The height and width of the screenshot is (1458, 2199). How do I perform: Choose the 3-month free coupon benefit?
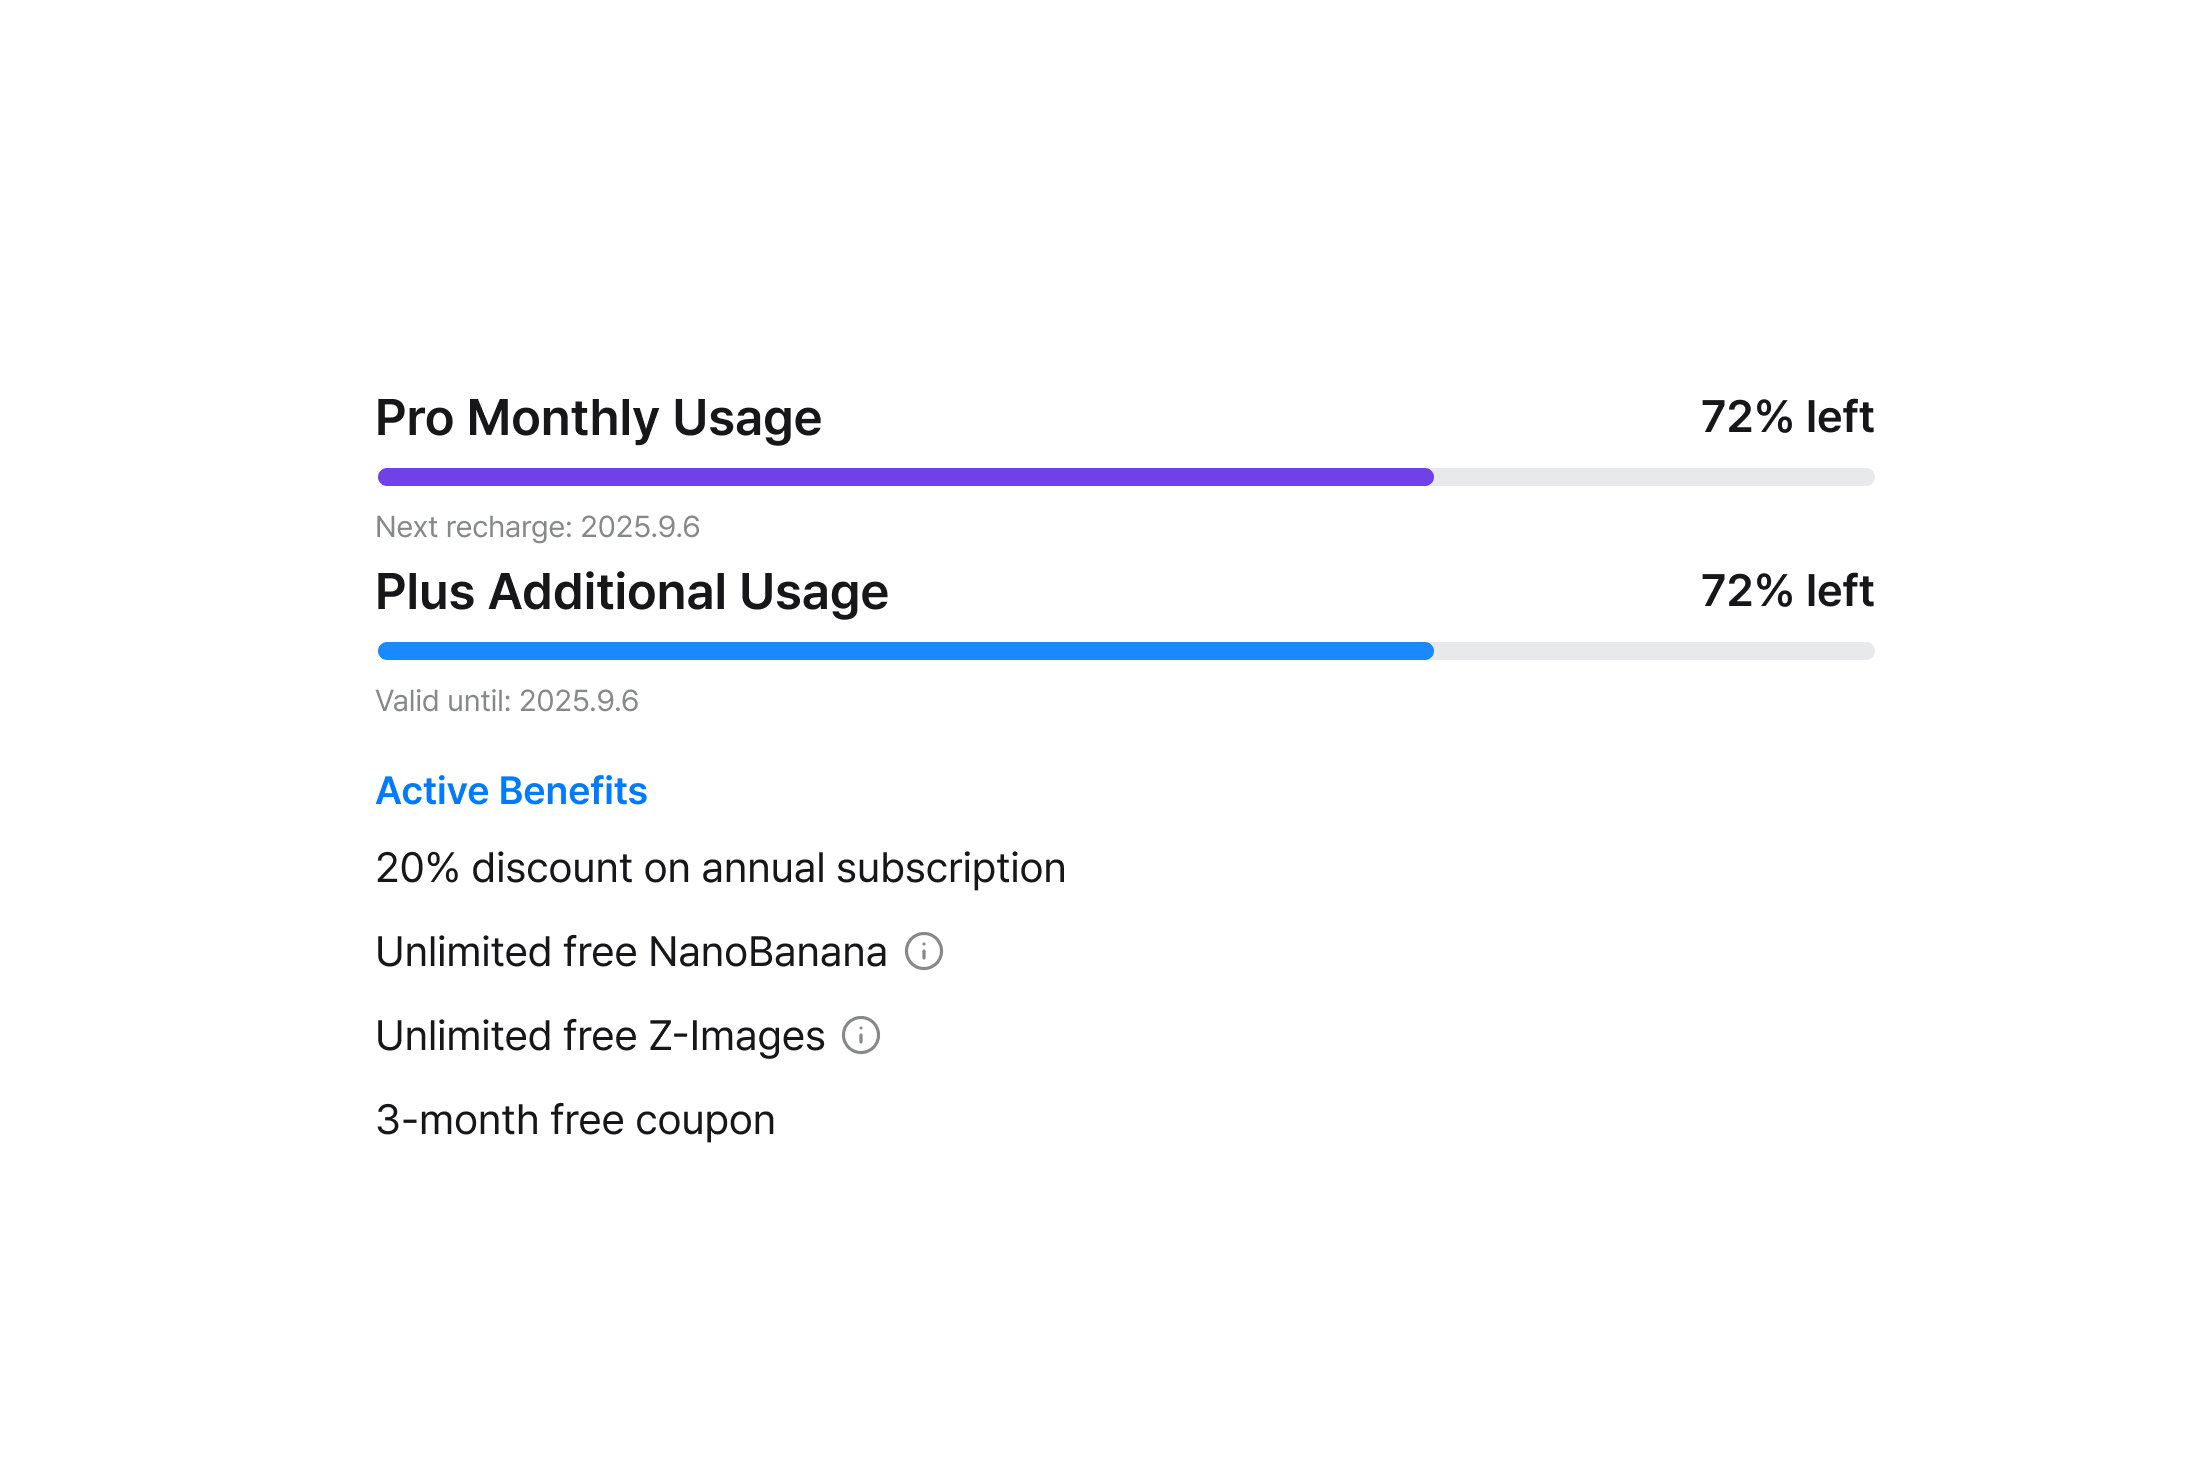coord(575,1120)
